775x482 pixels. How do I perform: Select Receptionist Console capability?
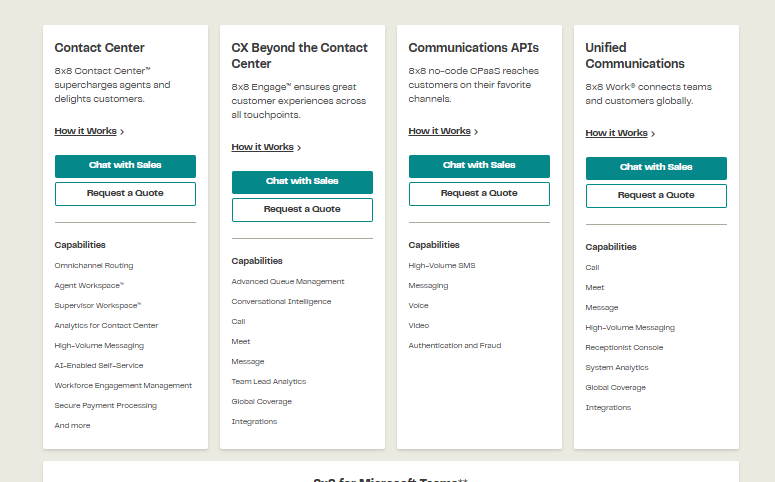pyautogui.click(x=624, y=348)
